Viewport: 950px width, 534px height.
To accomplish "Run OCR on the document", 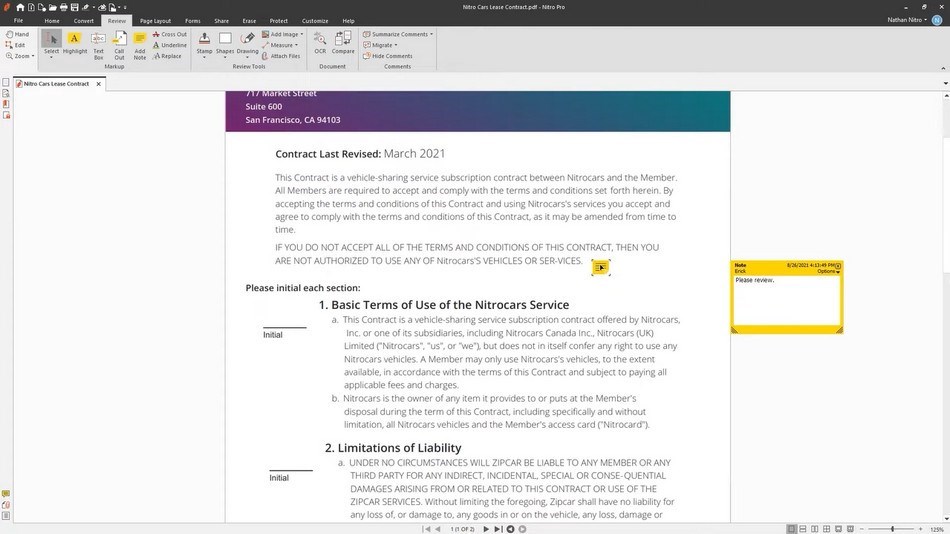I will (x=320, y=42).
